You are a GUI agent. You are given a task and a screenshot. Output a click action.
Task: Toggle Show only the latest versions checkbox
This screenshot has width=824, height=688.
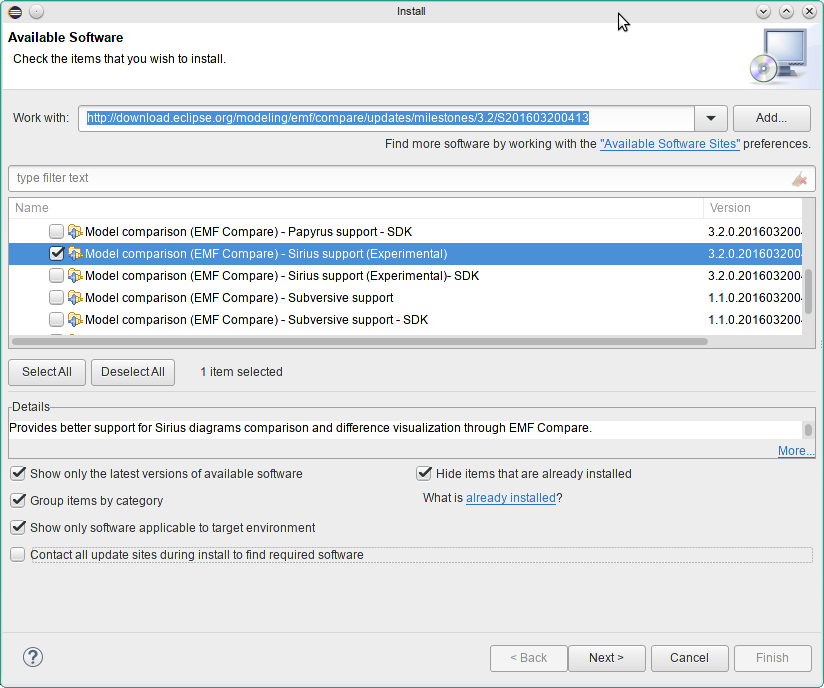click(18, 474)
